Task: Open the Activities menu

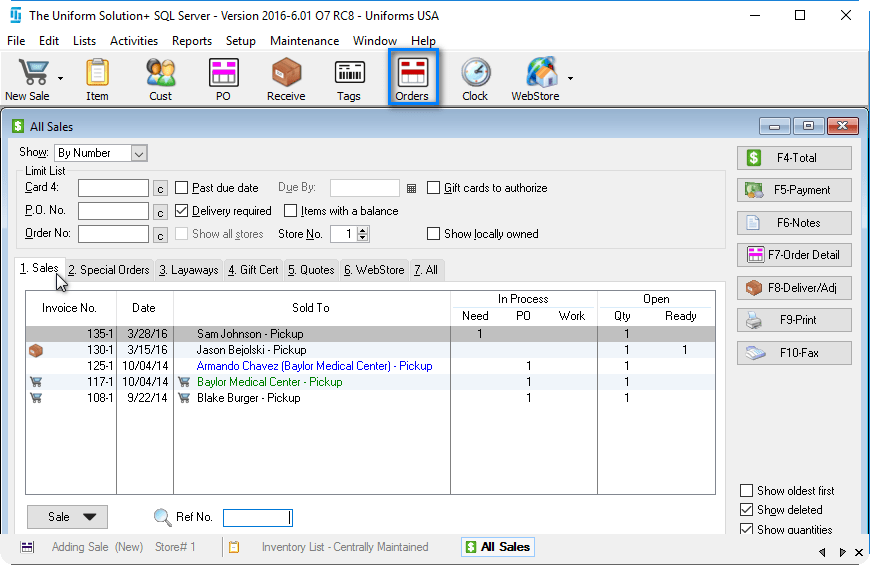Action: tap(134, 41)
